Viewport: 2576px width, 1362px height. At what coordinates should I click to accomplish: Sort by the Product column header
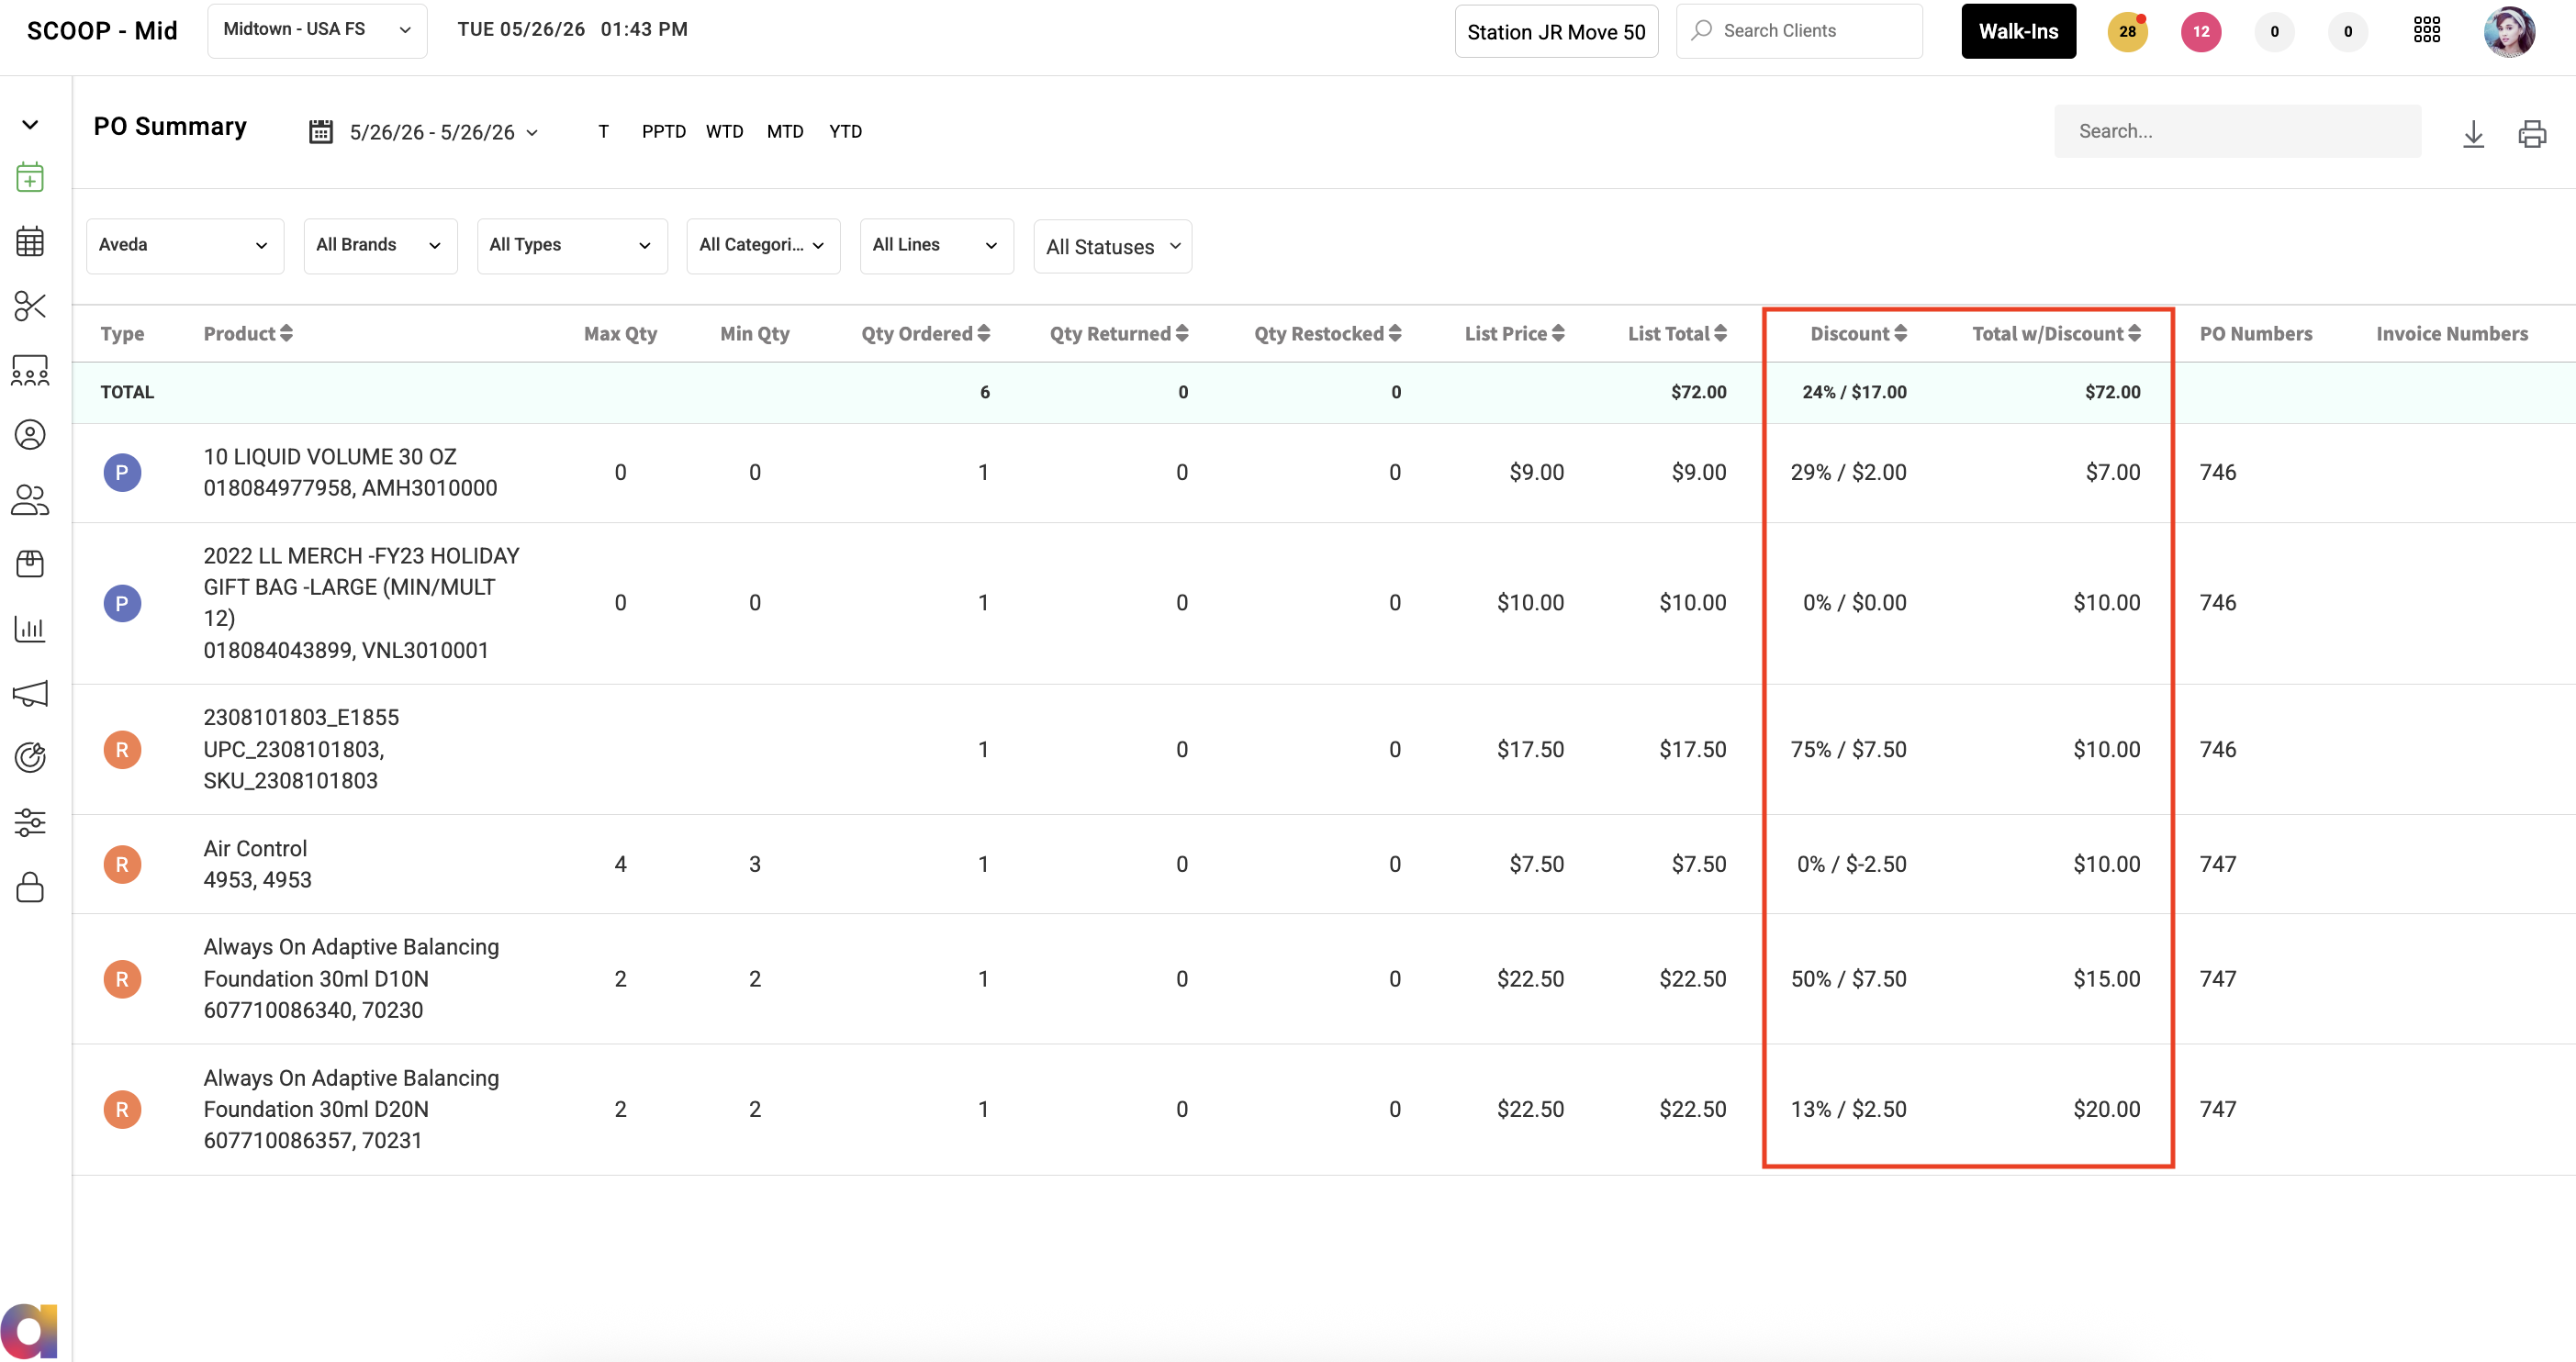[248, 333]
